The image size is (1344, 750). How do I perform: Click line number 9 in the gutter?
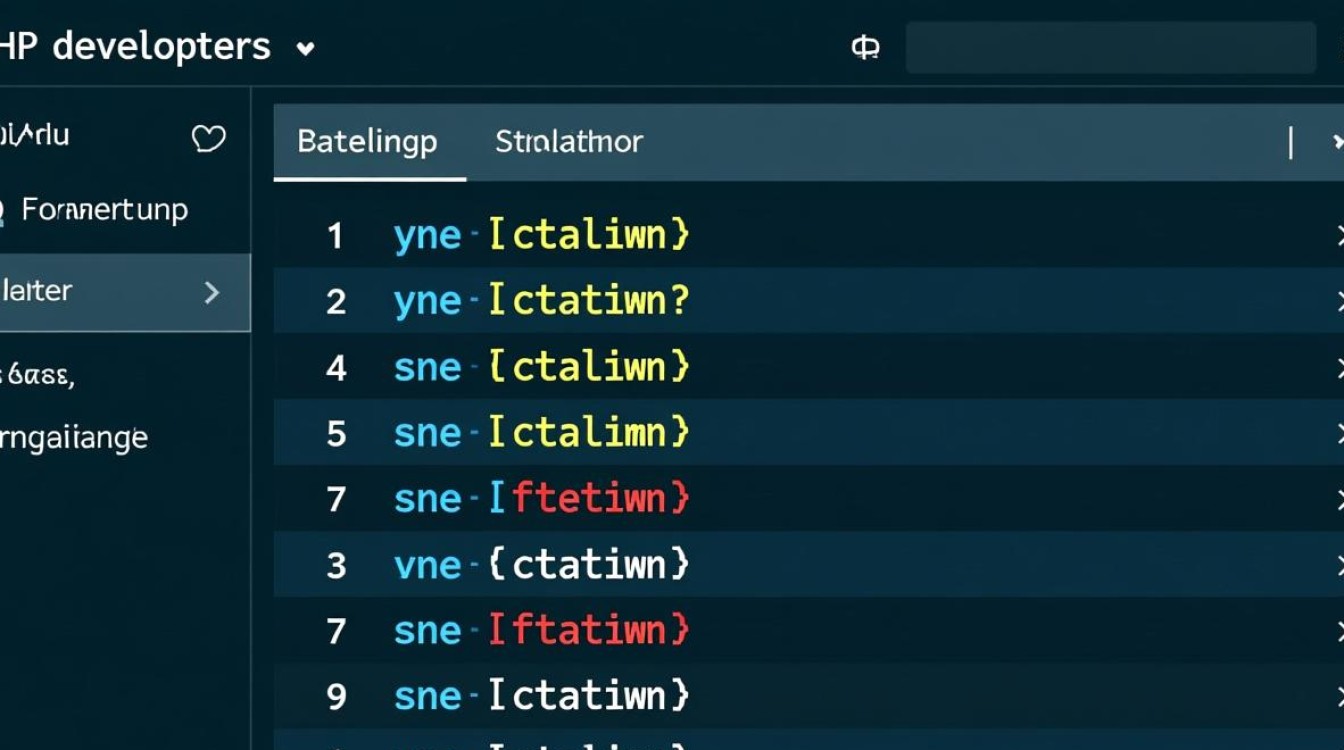[x=336, y=696]
